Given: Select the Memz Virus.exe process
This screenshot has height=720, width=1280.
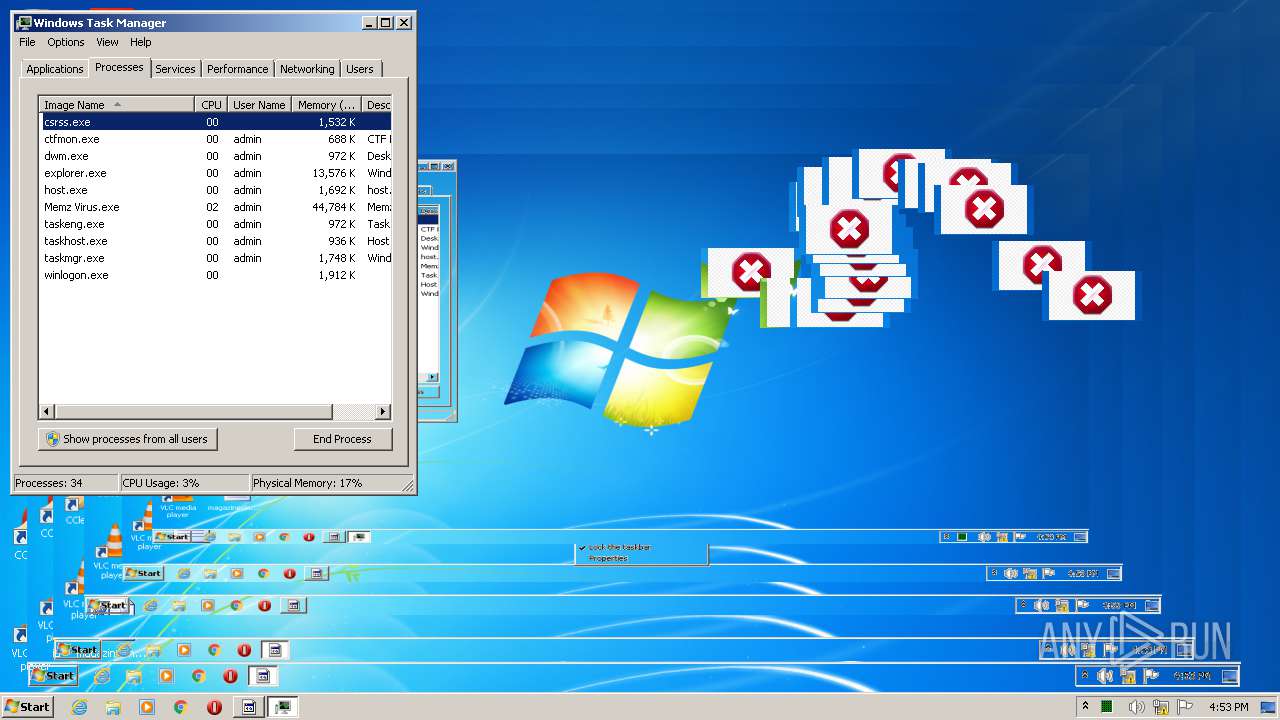Looking at the screenshot, I should [215, 207].
